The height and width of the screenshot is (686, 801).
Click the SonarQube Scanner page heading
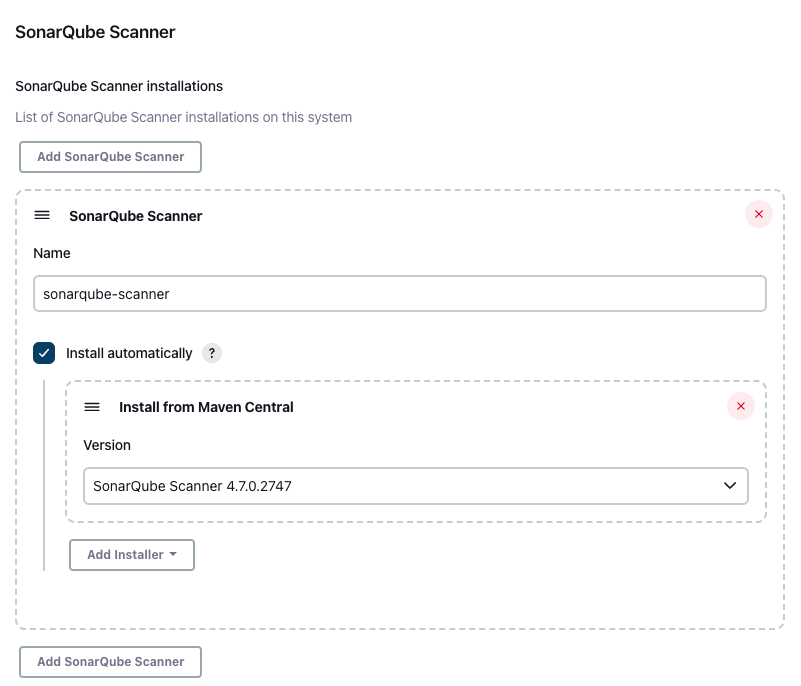95,32
